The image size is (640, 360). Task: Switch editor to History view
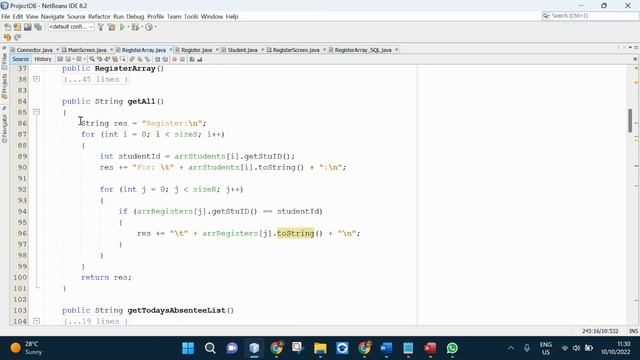coord(43,59)
